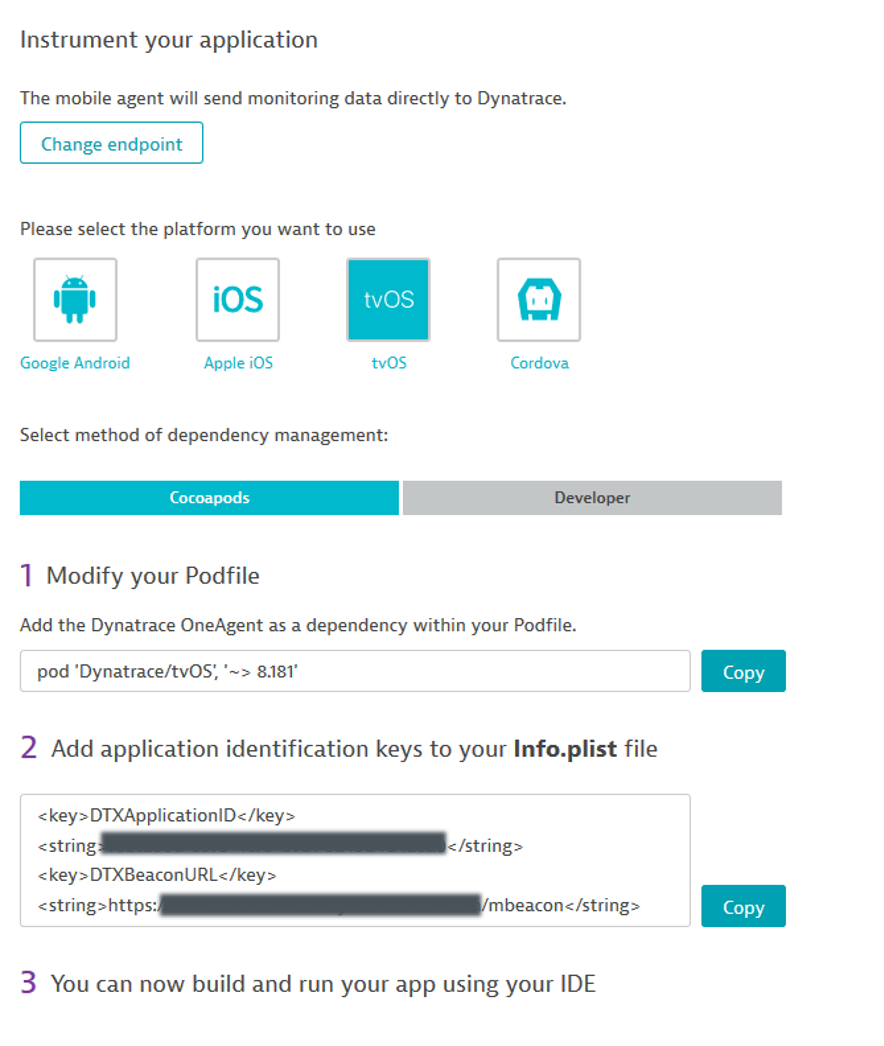Click the 'Add application identification keys' heading
The image size is (884, 1046).
354,749
